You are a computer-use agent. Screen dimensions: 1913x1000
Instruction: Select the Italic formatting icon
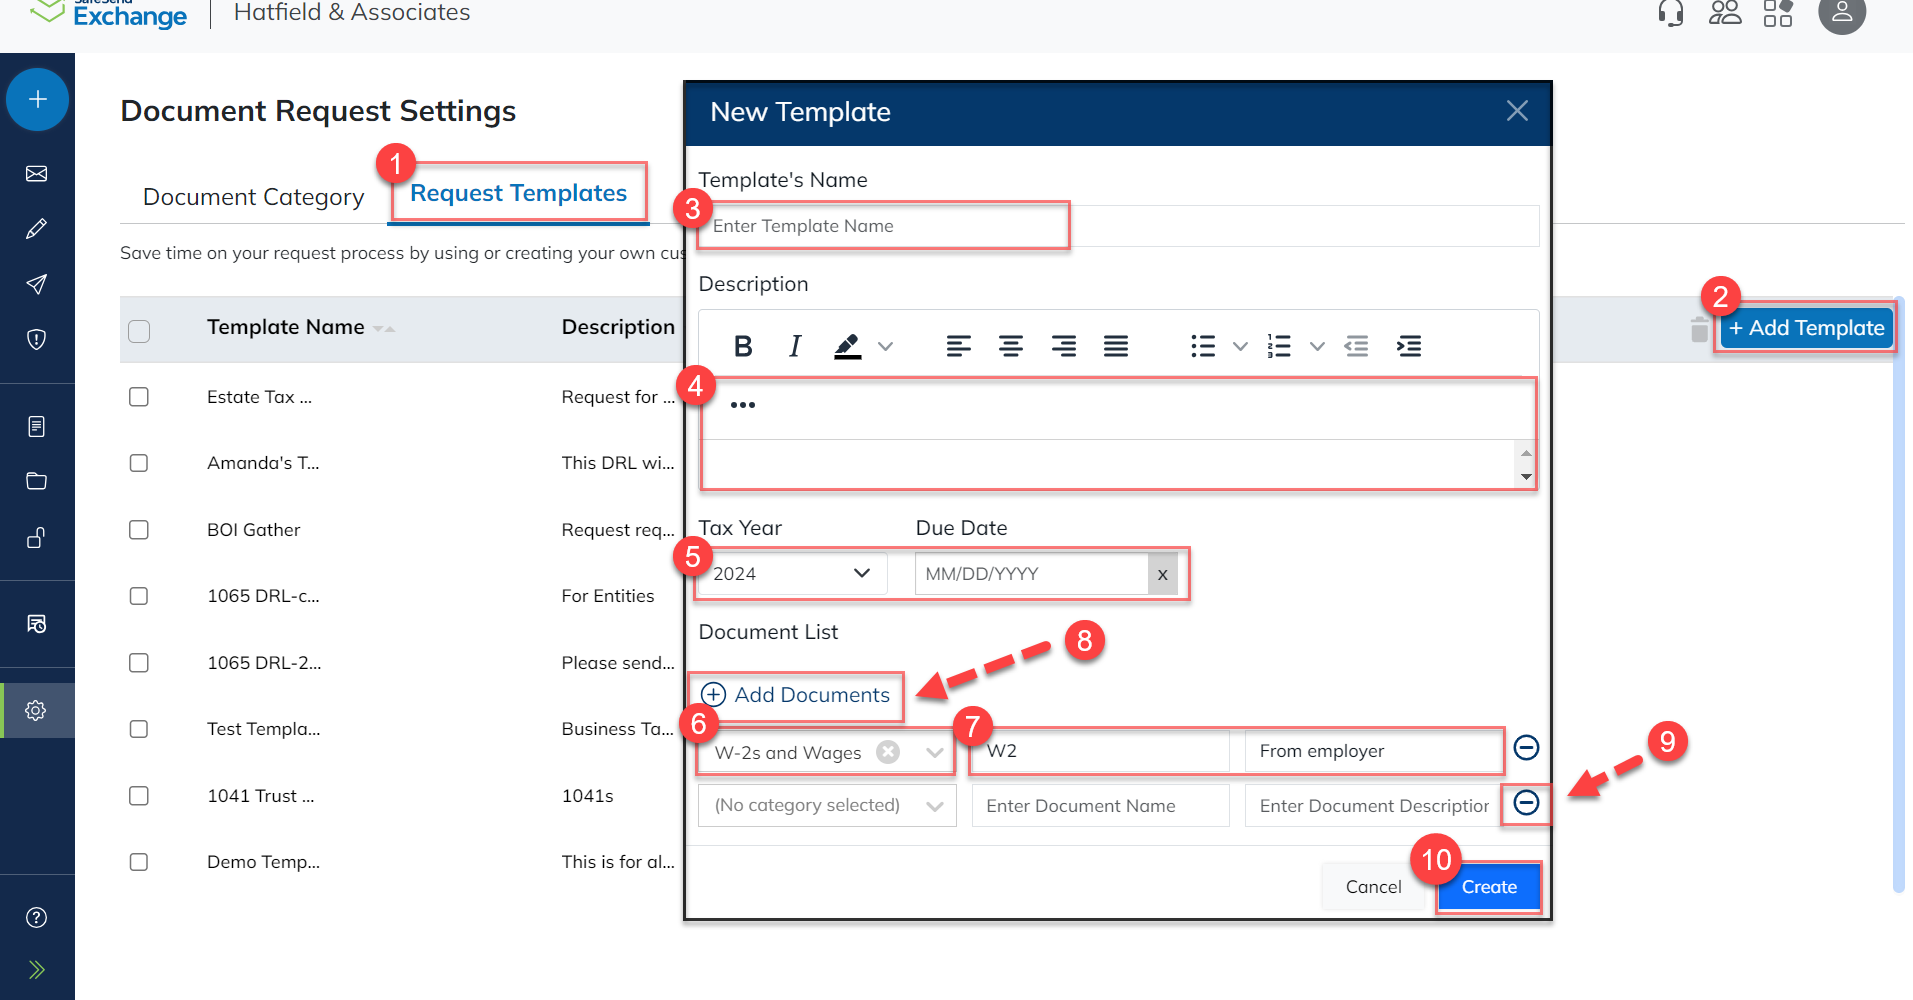pyautogui.click(x=794, y=346)
